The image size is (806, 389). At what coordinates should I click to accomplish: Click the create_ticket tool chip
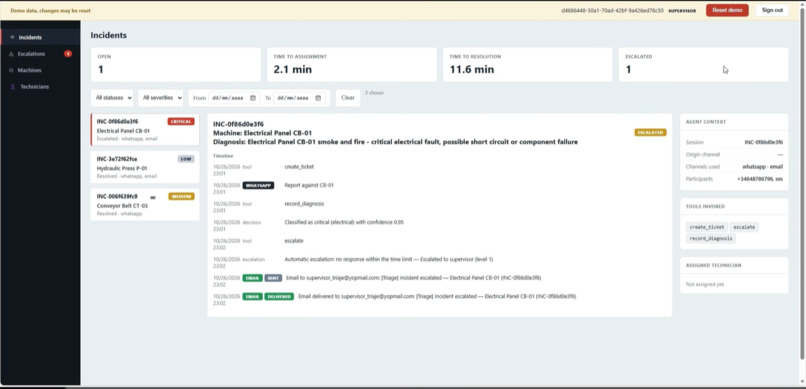[707, 227]
